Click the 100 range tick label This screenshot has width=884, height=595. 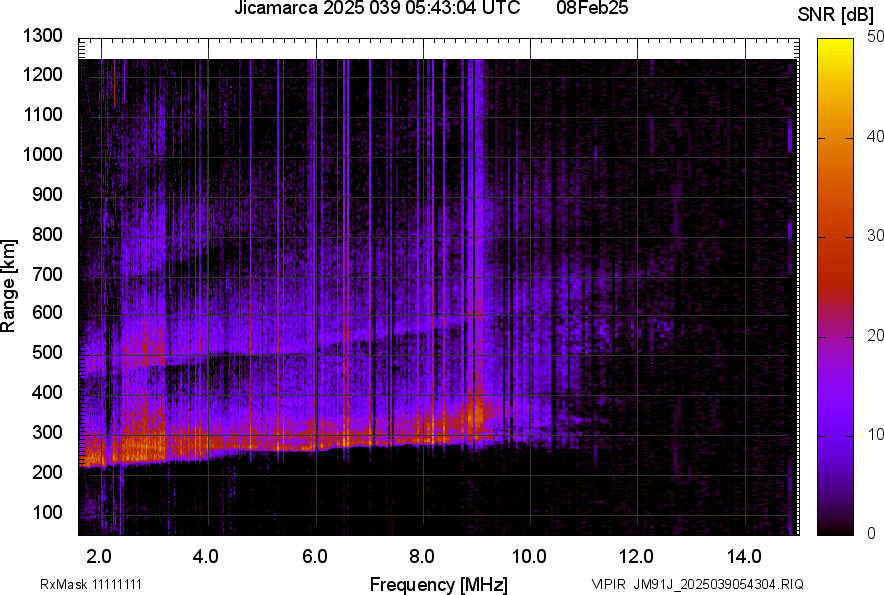point(47,513)
